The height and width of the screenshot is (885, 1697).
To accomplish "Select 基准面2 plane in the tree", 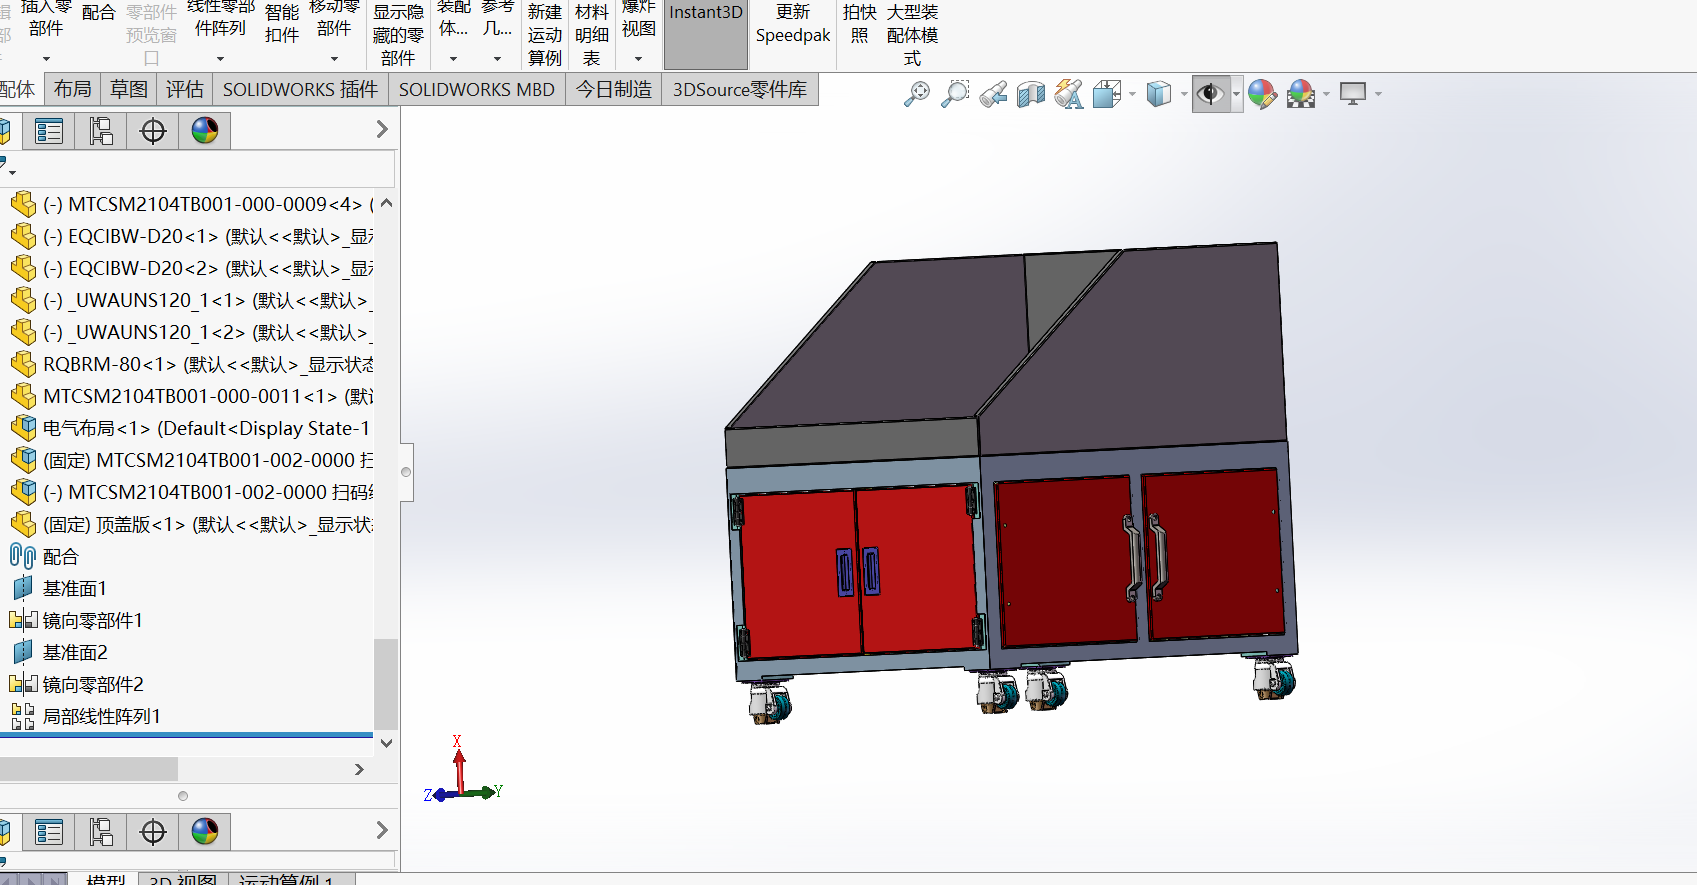I will (x=59, y=653).
